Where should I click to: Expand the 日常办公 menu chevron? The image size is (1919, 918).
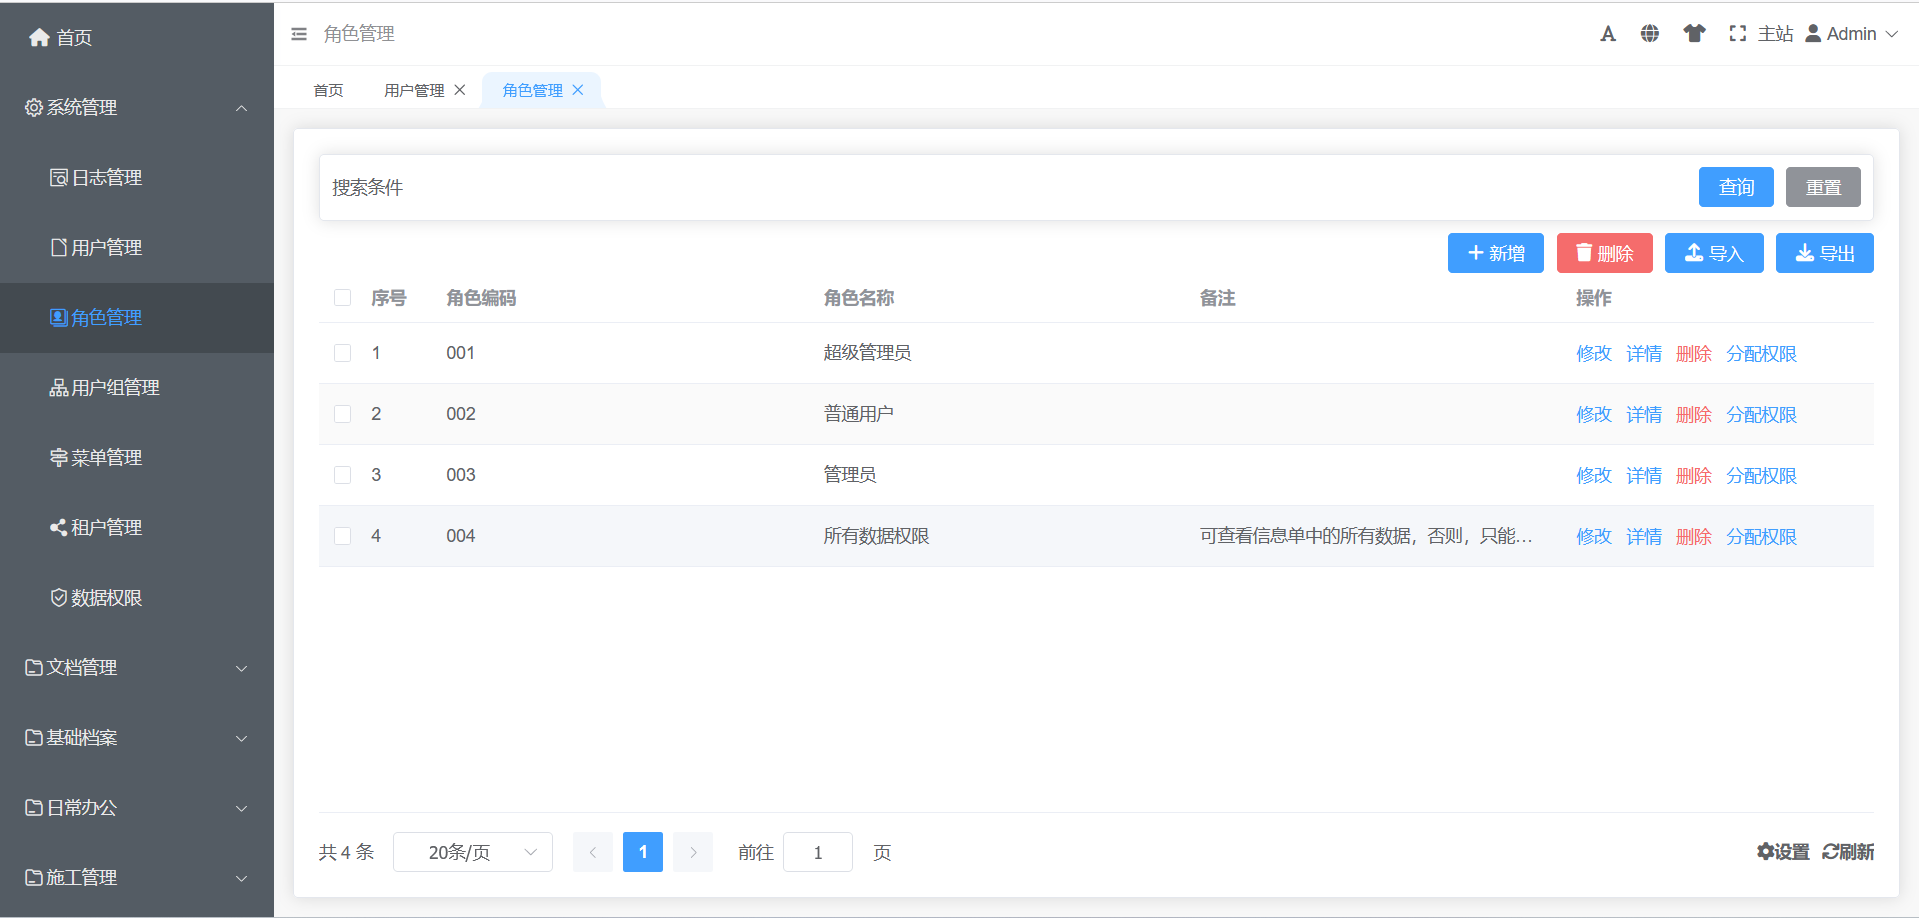pyautogui.click(x=241, y=808)
